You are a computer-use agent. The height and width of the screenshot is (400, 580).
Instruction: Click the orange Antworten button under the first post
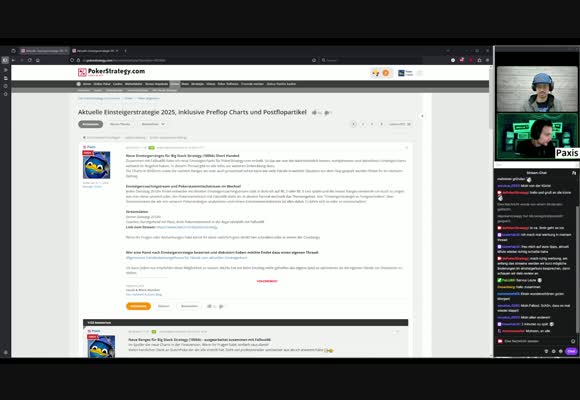[x=138, y=306]
